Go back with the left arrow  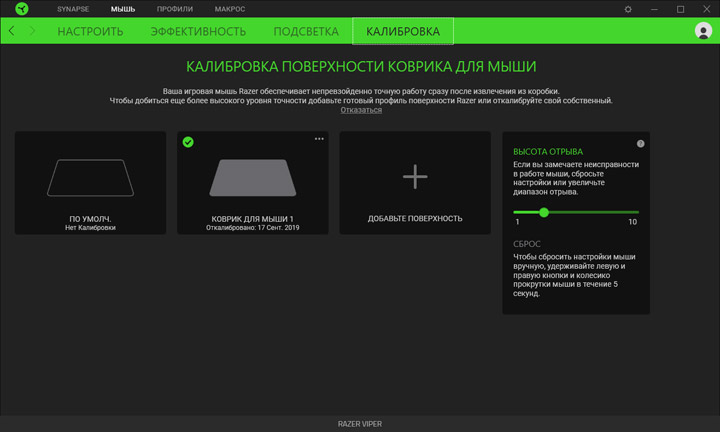click(x=11, y=31)
